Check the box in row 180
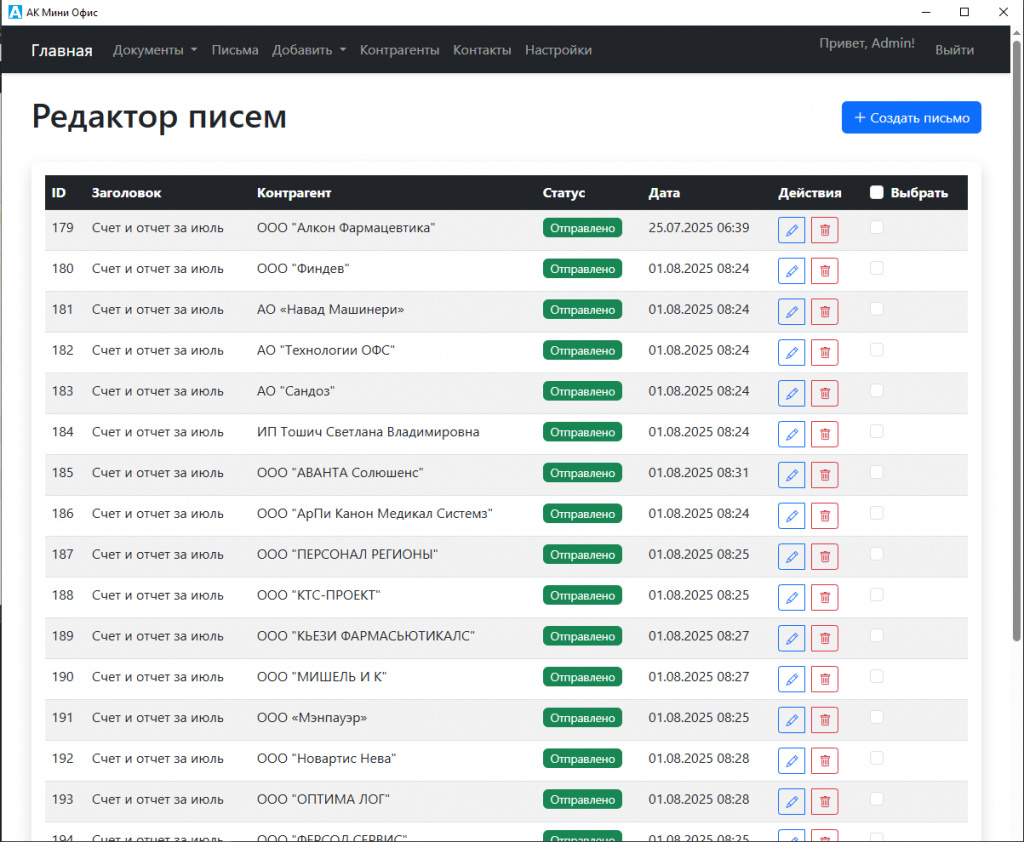Image resolution: width=1024 pixels, height=842 pixels. coord(876,268)
